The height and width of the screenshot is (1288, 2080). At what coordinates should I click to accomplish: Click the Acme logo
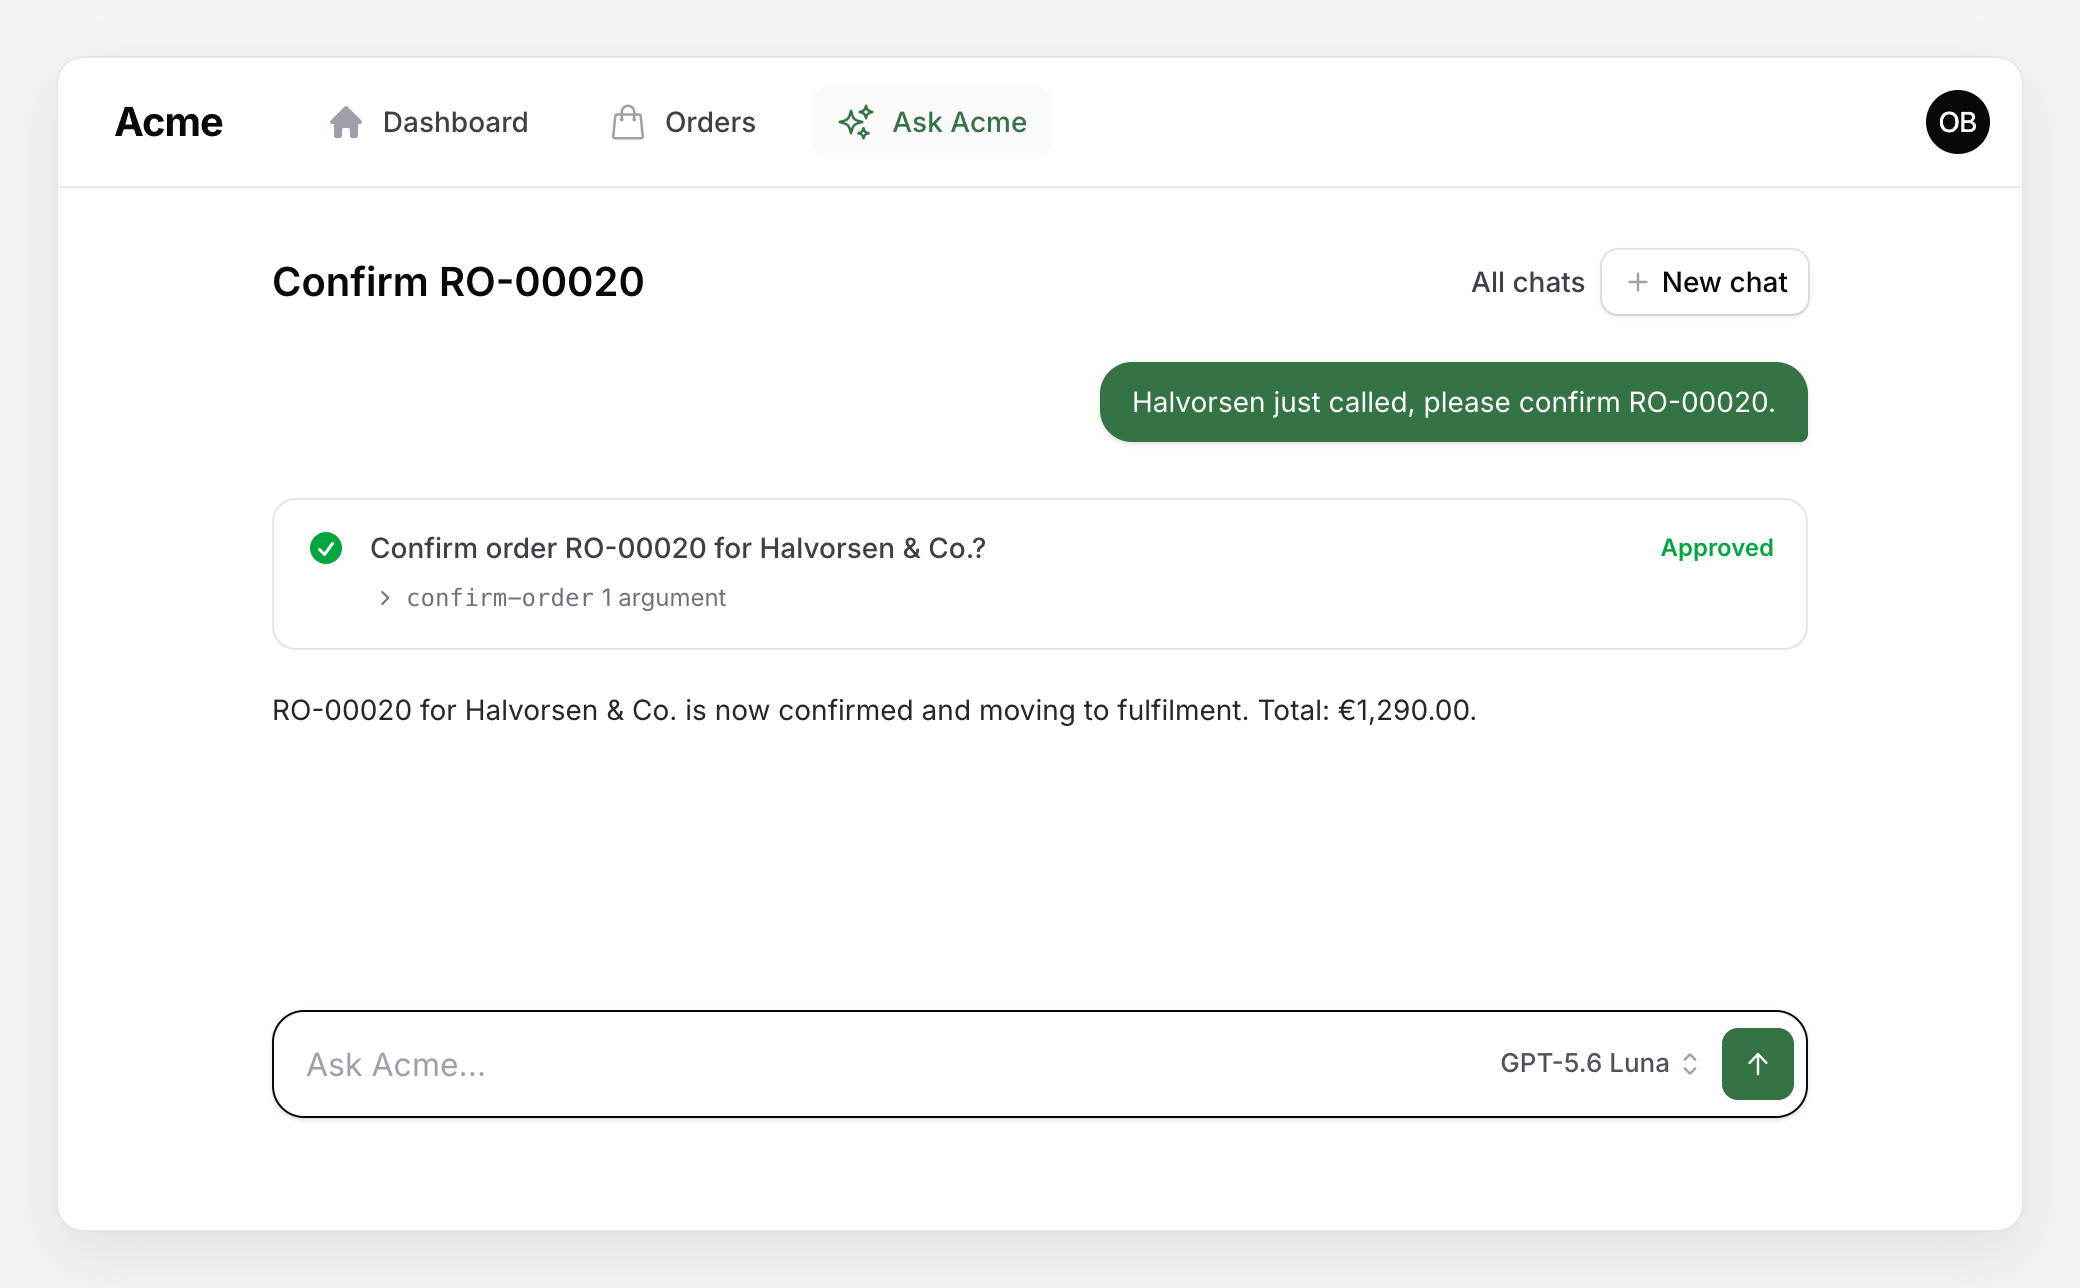click(168, 122)
